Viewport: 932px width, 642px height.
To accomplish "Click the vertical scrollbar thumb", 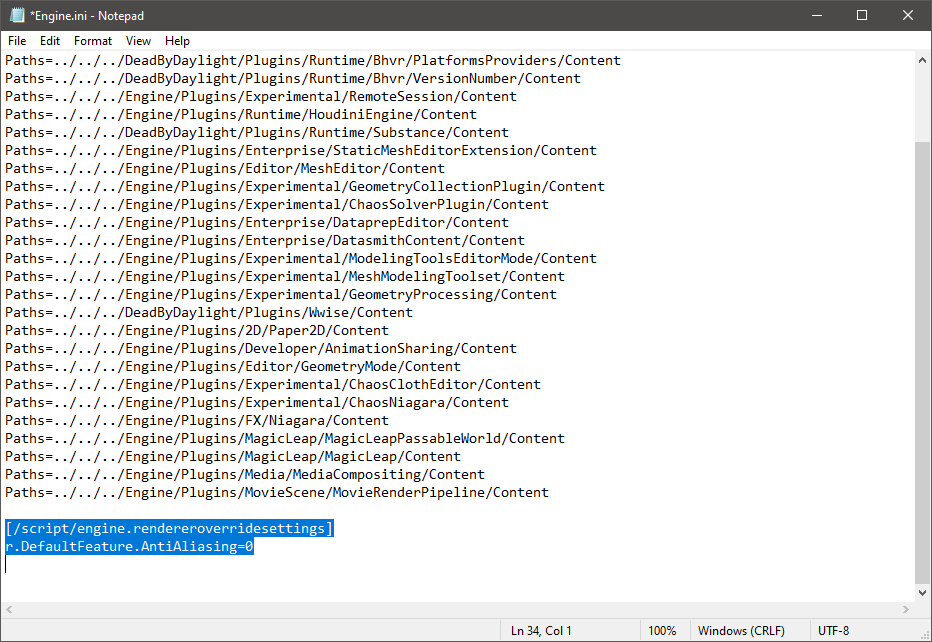I will pos(922,360).
